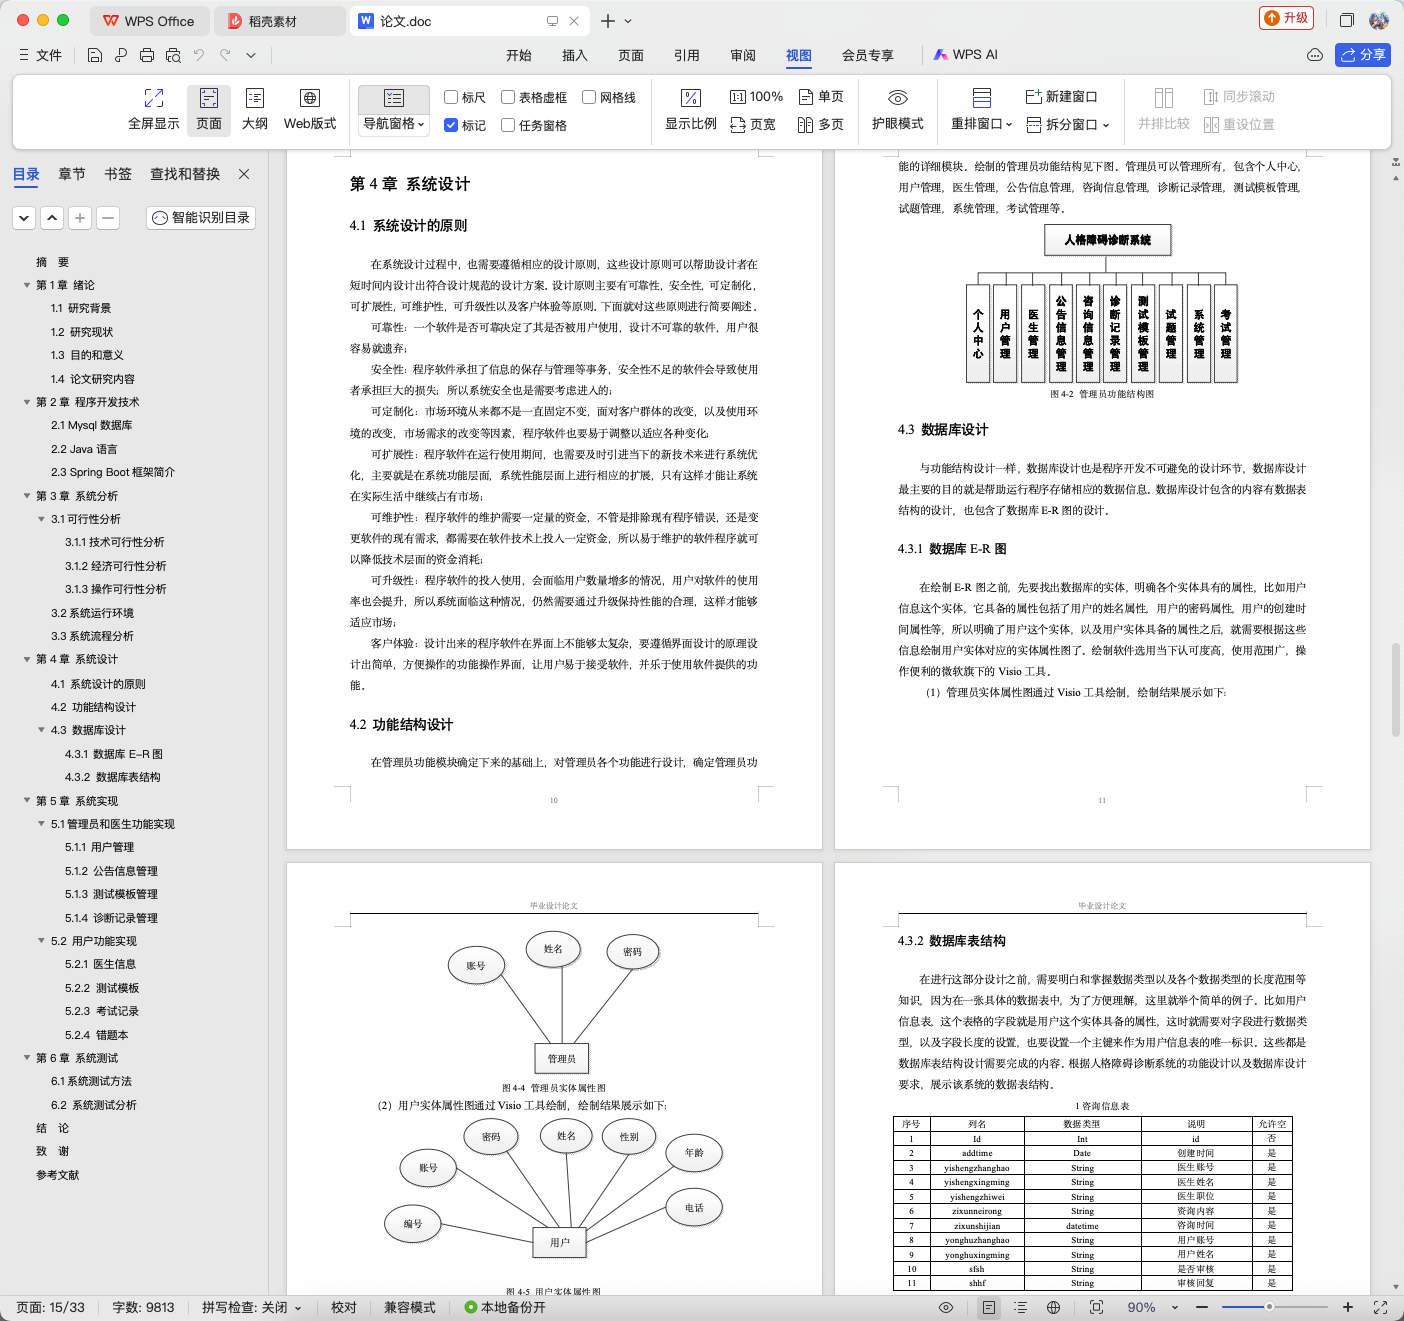1404x1321 pixels.
Task: Enter full screen from status bar corner icon
Action: tap(1380, 1307)
